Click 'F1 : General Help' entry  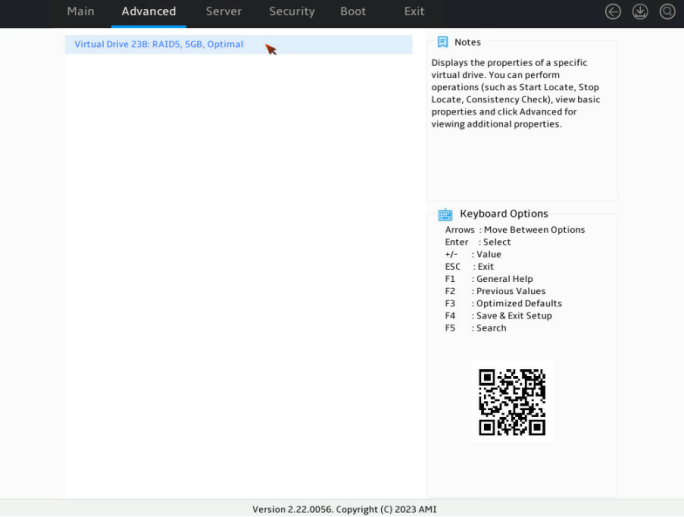coord(489,279)
